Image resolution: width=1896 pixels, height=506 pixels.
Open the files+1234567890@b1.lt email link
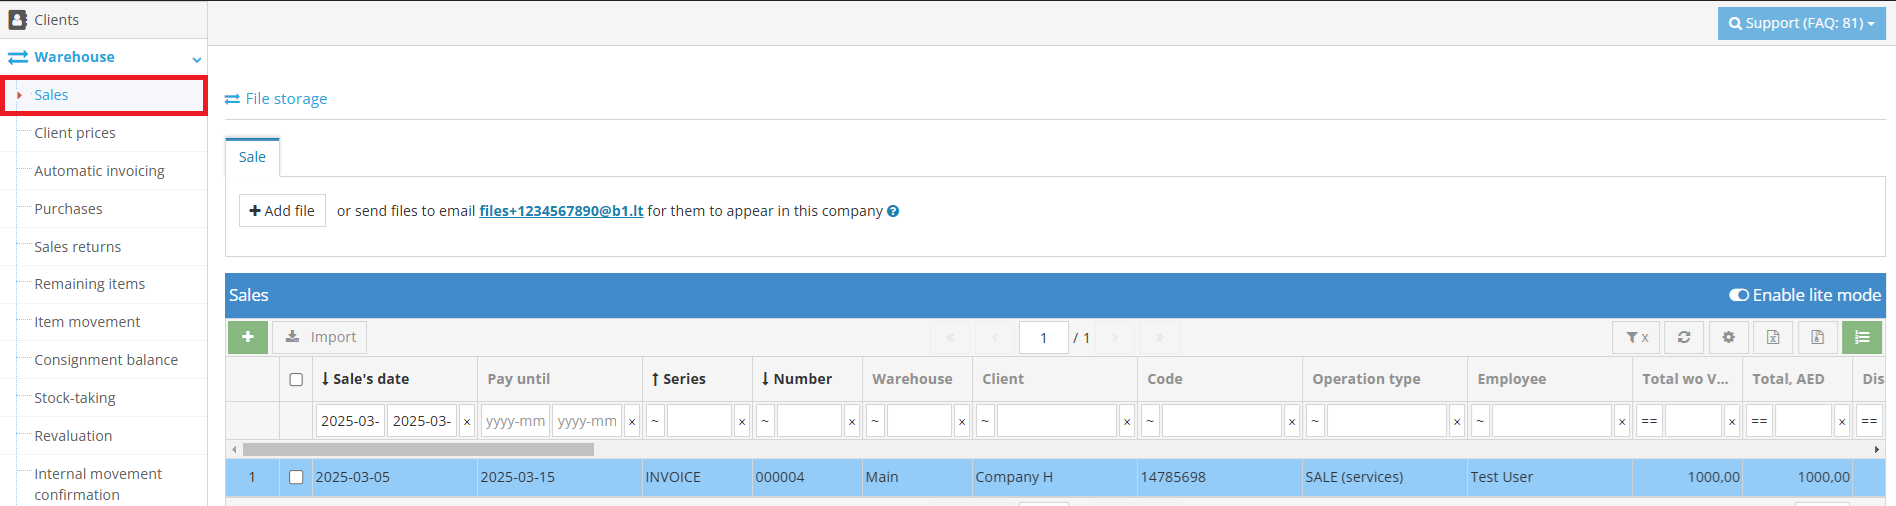561,211
